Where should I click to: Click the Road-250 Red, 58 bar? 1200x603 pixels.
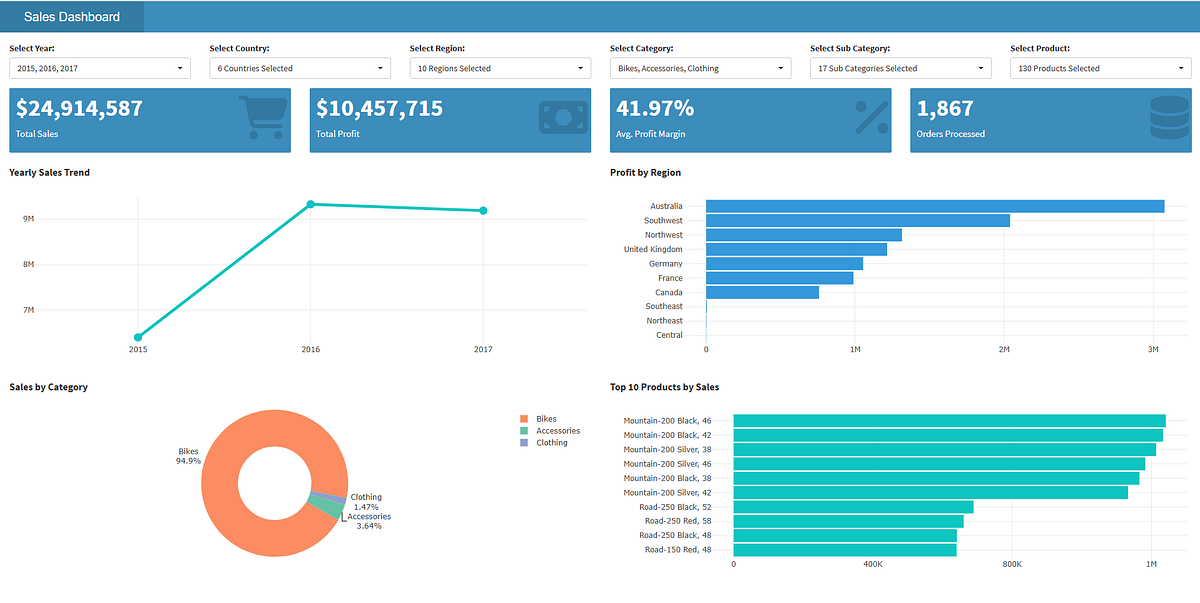(x=848, y=521)
